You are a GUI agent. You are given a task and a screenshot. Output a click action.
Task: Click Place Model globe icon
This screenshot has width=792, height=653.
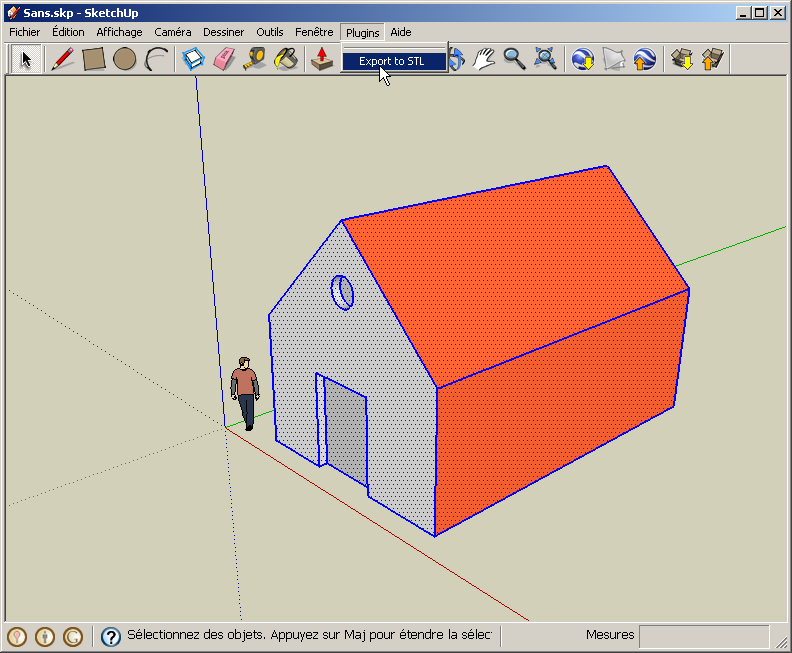[x=645, y=59]
